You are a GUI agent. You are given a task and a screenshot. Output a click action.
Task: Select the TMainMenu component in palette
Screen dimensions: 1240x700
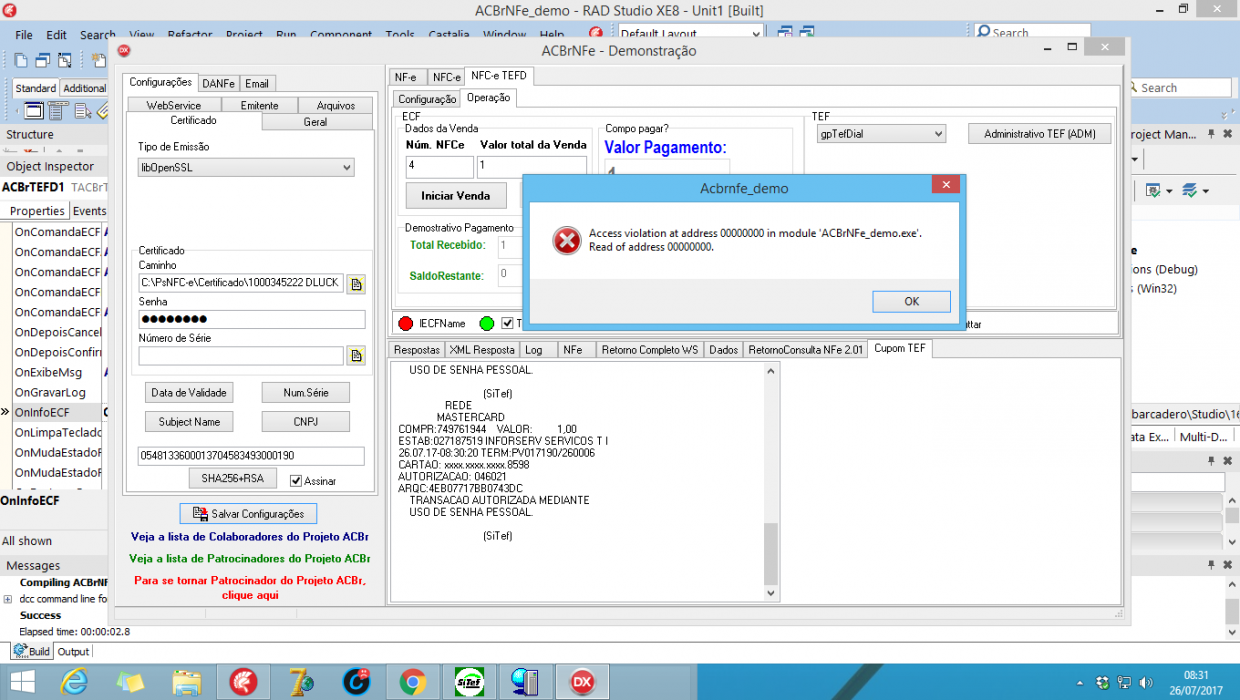(x=56, y=110)
